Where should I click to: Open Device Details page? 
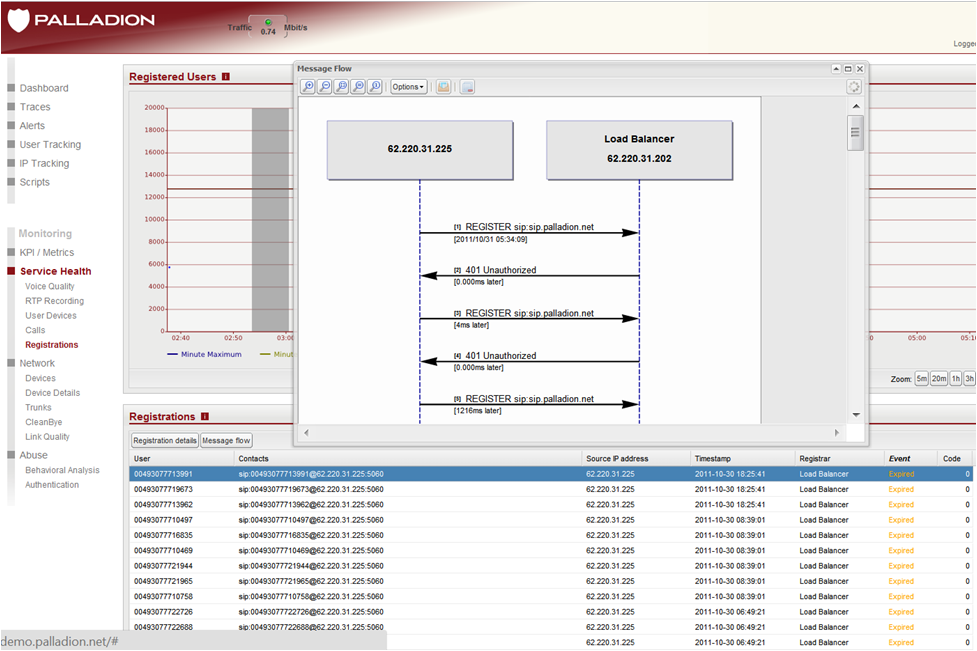[52, 393]
